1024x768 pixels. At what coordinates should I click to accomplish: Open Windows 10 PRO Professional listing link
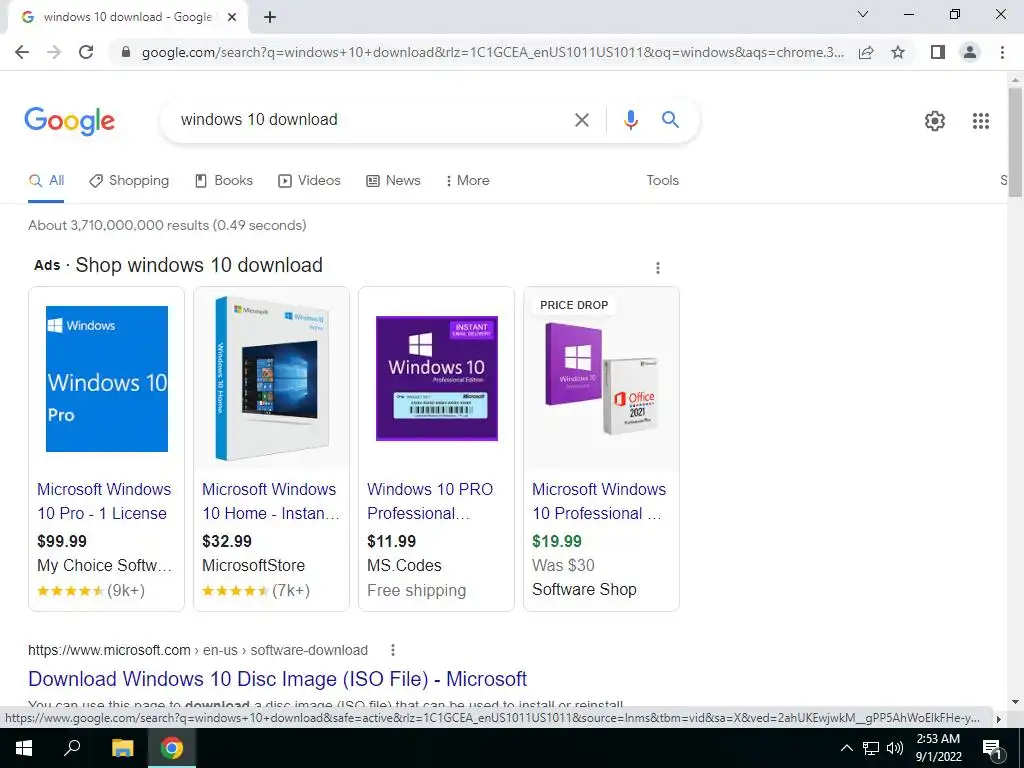coord(430,501)
